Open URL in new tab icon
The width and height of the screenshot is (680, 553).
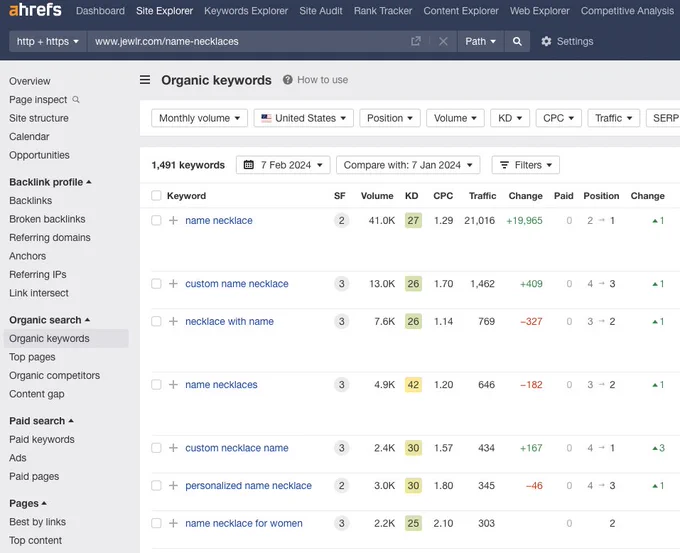415,41
